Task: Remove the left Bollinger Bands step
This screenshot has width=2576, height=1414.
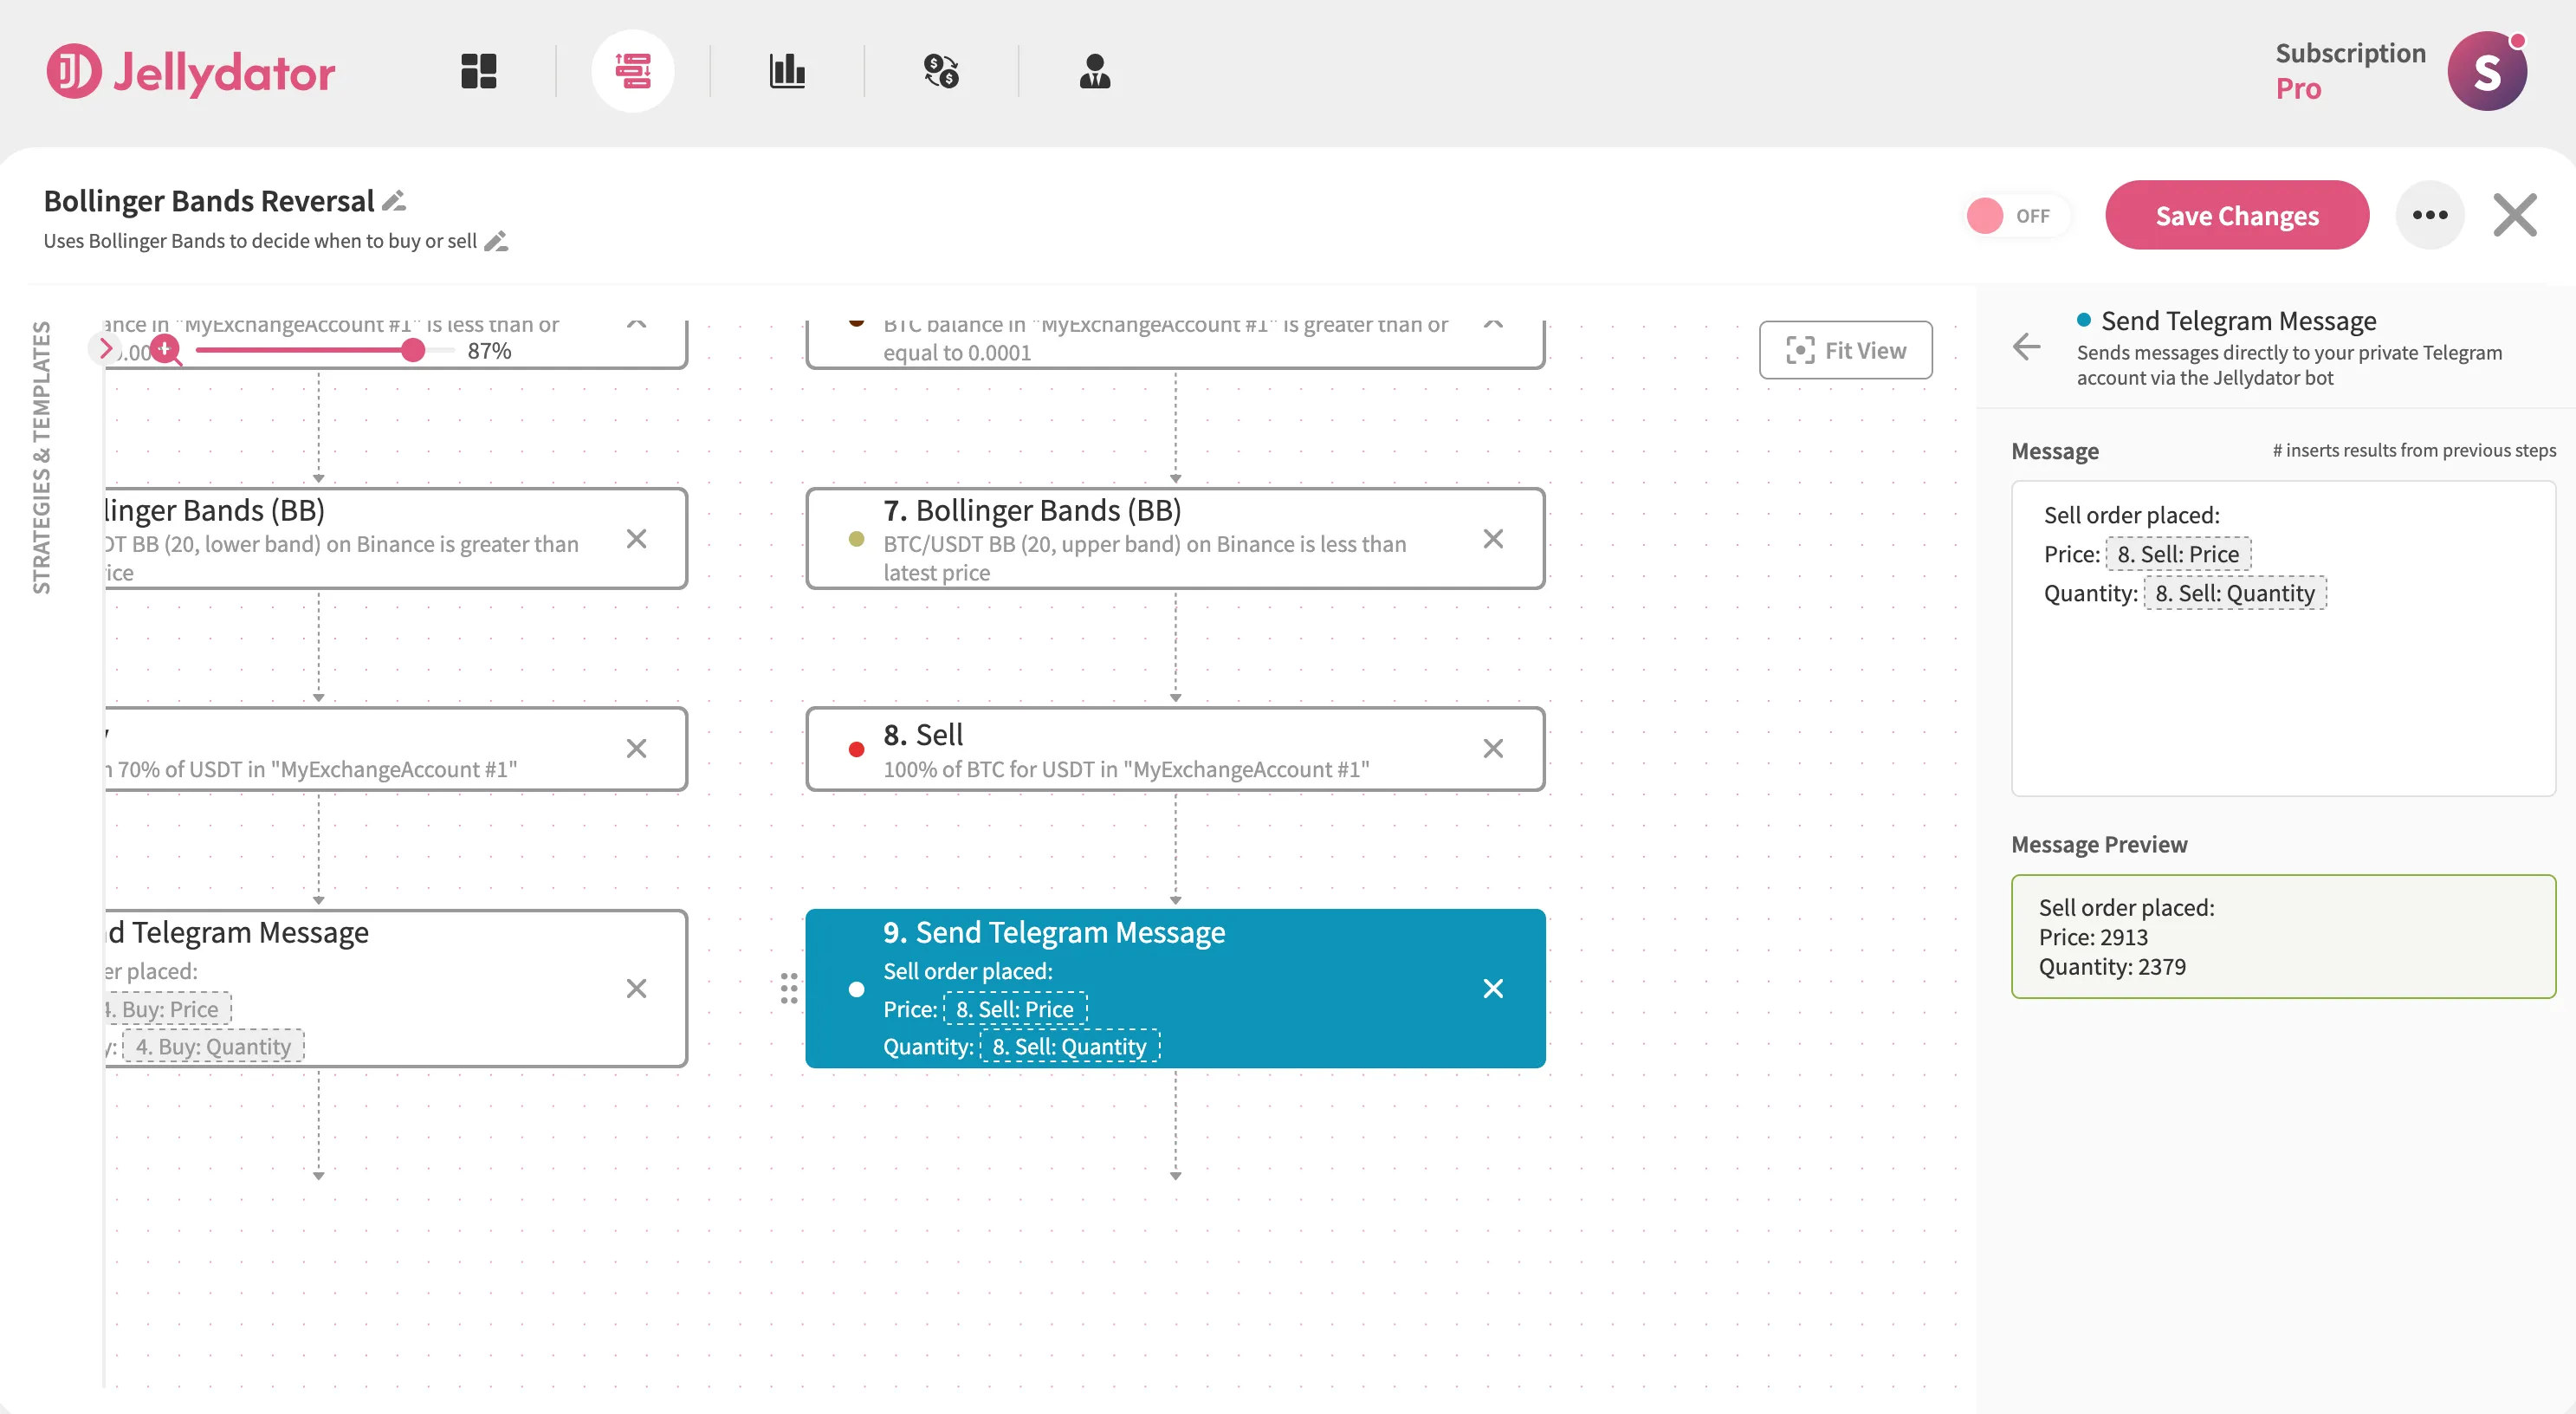Action: coord(636,539)
